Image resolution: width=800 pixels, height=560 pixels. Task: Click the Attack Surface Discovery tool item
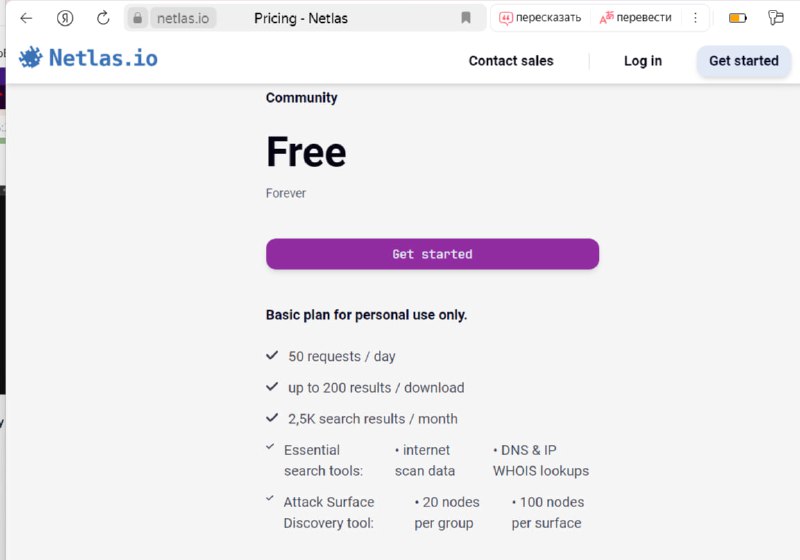pos(329,513)
